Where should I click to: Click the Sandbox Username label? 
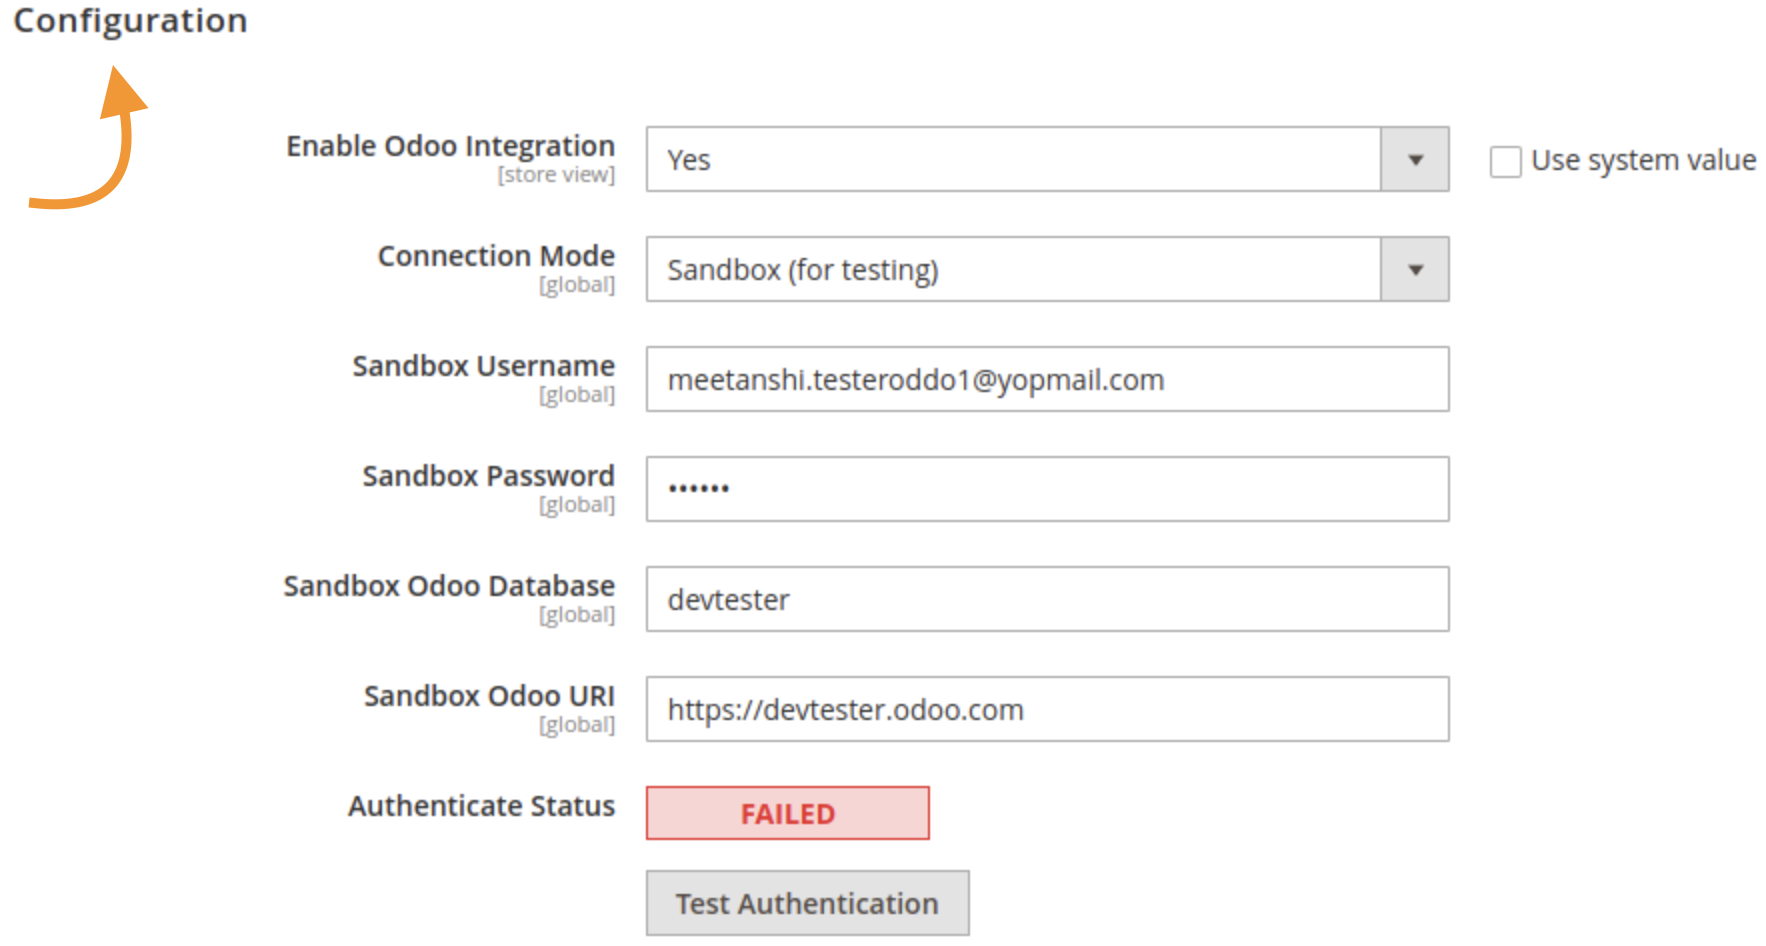(483, 366)
